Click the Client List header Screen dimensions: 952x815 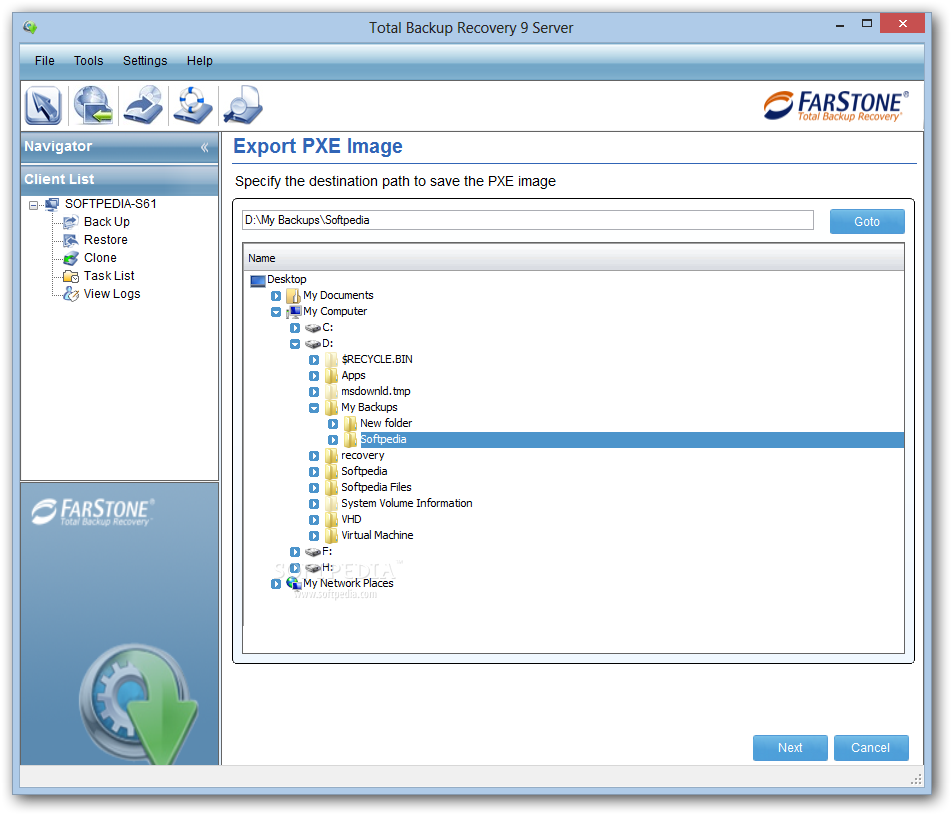[x=120, y=180]
